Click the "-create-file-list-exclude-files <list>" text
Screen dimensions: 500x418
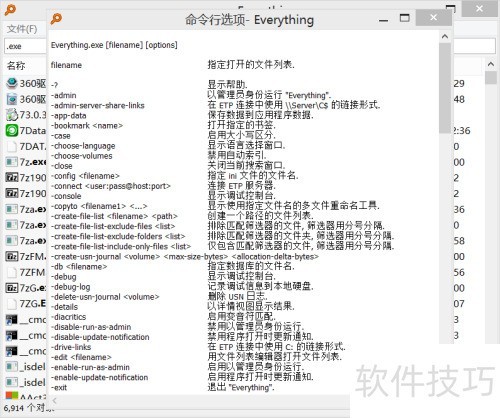pyautogui.click(x=113, y=226)
